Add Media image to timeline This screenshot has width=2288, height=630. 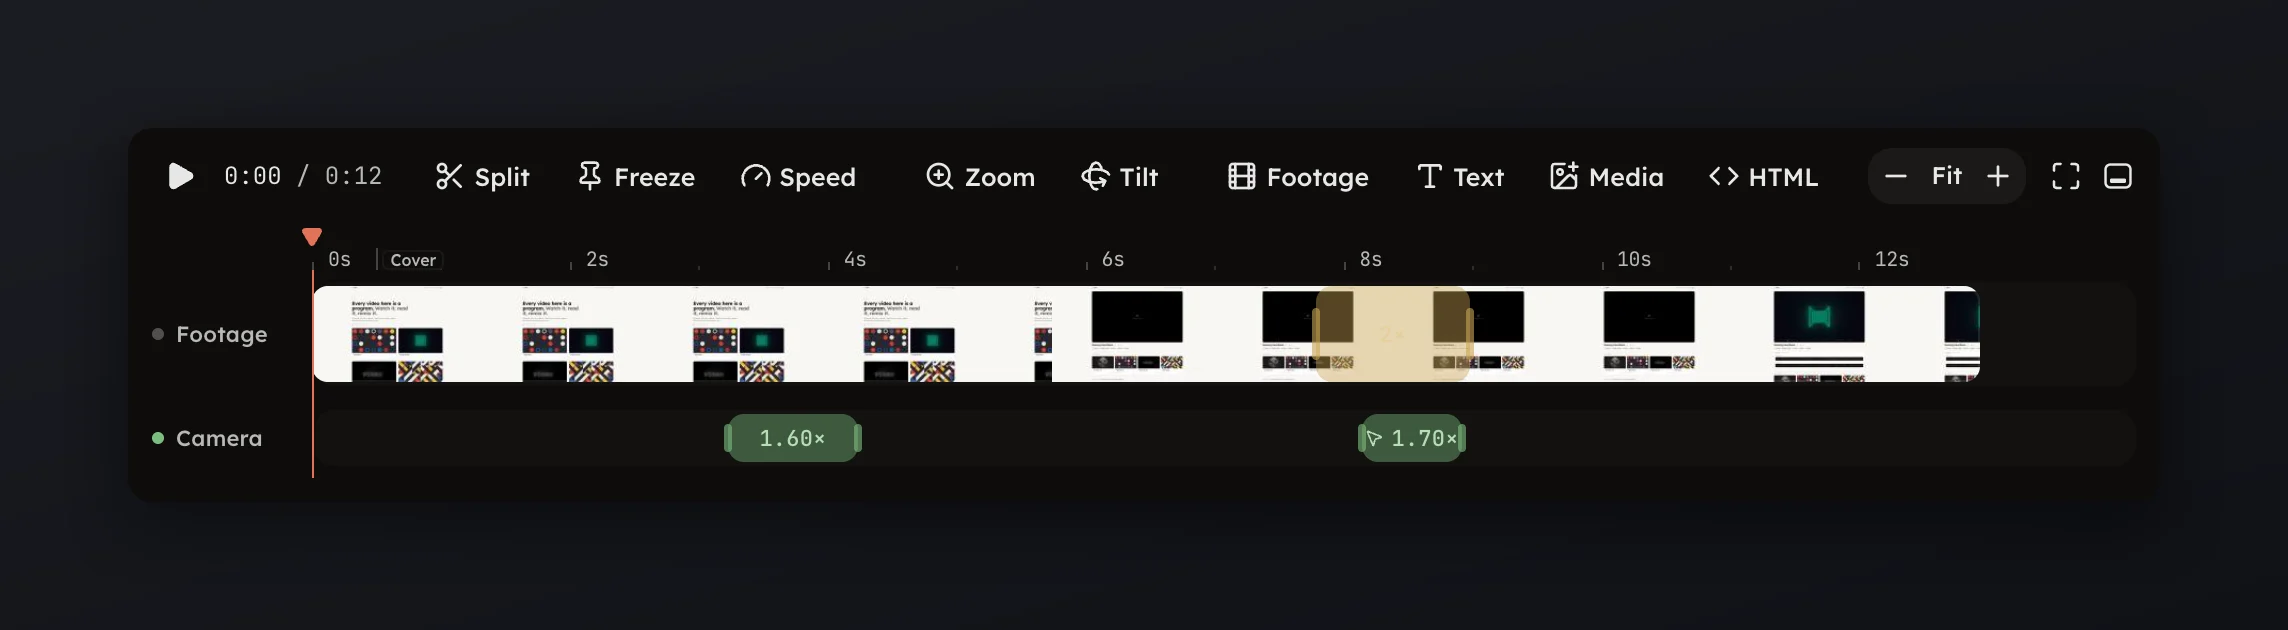[1606, 176]
